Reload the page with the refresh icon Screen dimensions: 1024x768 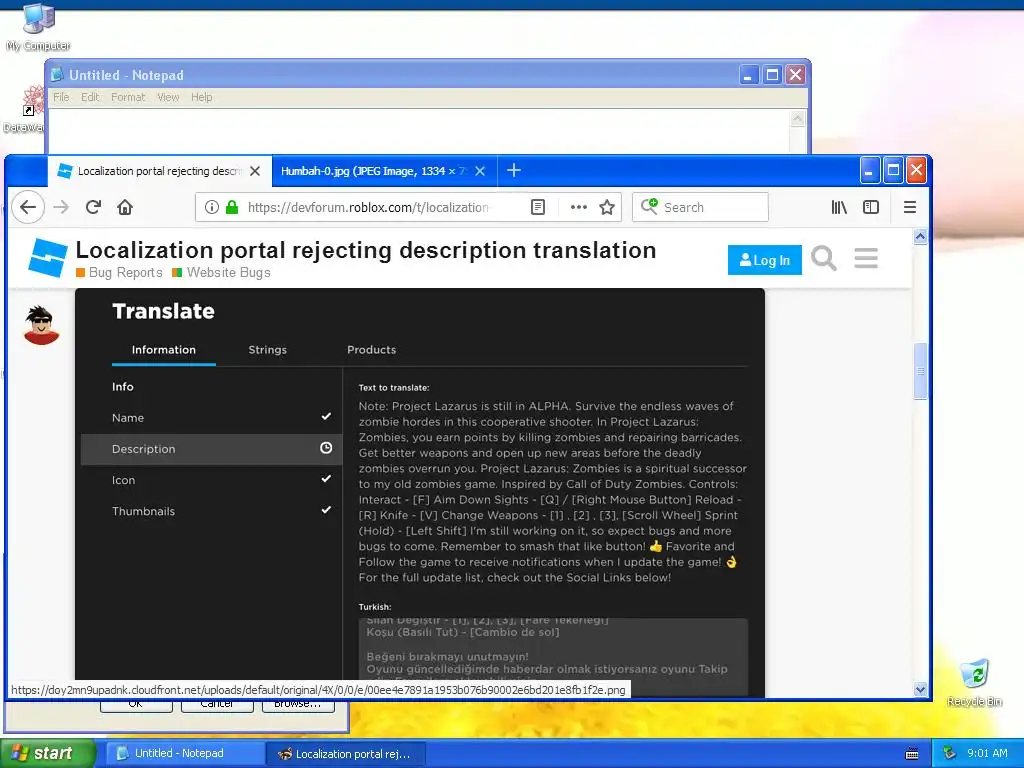[93, 207]
